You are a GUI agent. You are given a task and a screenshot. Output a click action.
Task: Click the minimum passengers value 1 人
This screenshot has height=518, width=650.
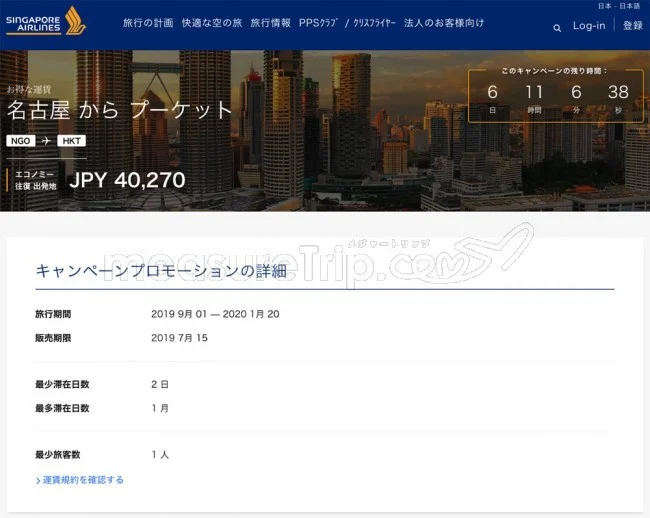(160, 455)
